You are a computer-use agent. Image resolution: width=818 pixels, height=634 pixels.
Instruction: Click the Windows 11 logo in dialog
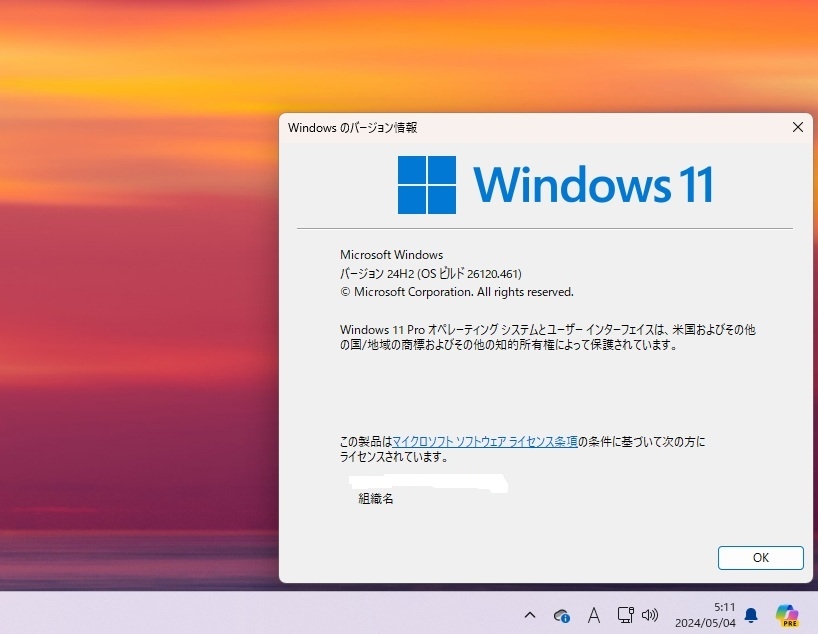click(427, 185)
